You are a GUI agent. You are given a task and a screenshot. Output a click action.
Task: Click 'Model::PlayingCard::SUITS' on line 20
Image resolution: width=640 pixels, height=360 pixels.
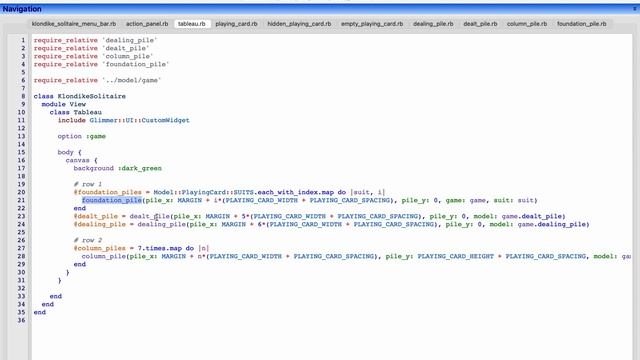pos(203,192)
